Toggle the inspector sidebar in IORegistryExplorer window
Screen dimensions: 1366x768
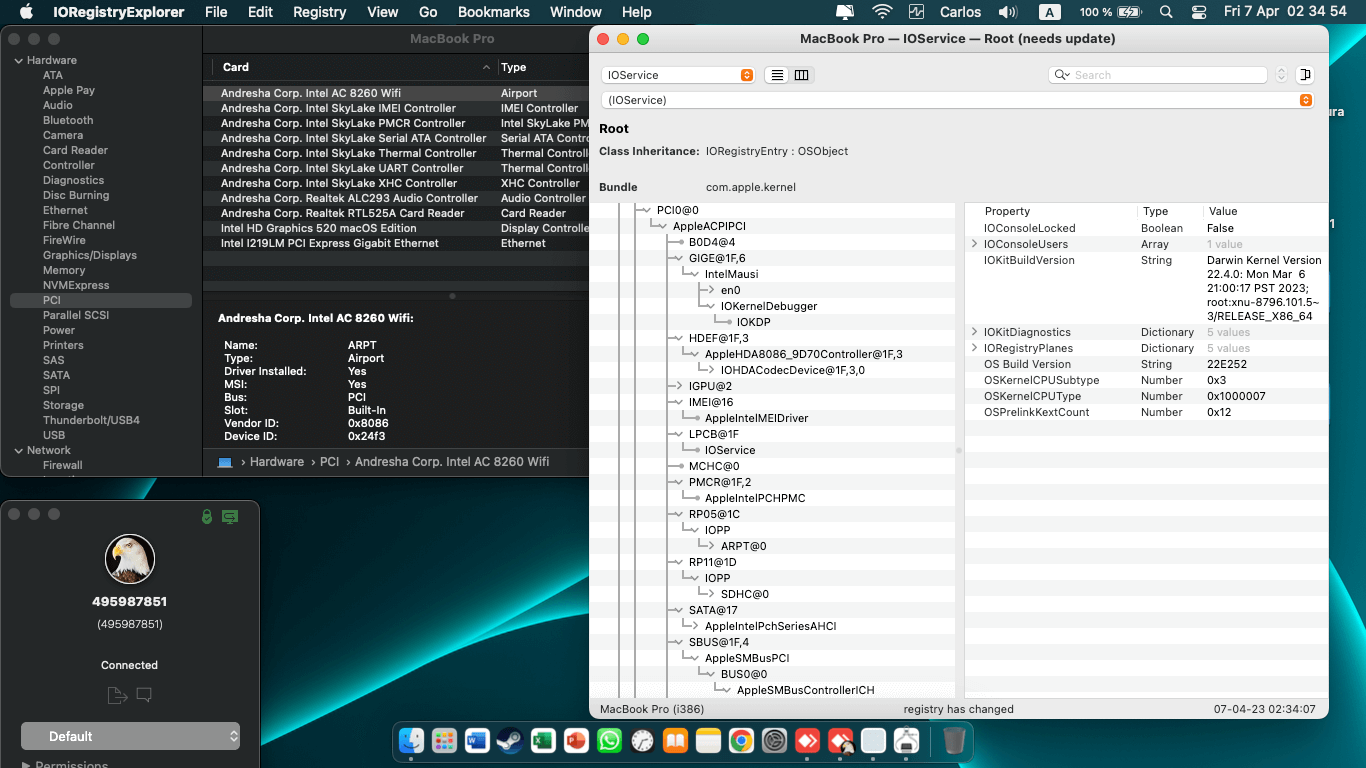pyautogui.click(x=1305, y=75)
